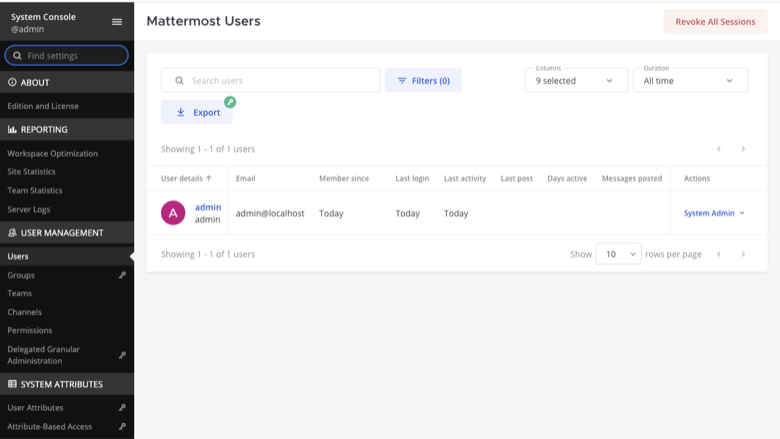Click the Export button
This screenshot has height=439, width=780.
[196, 112]
